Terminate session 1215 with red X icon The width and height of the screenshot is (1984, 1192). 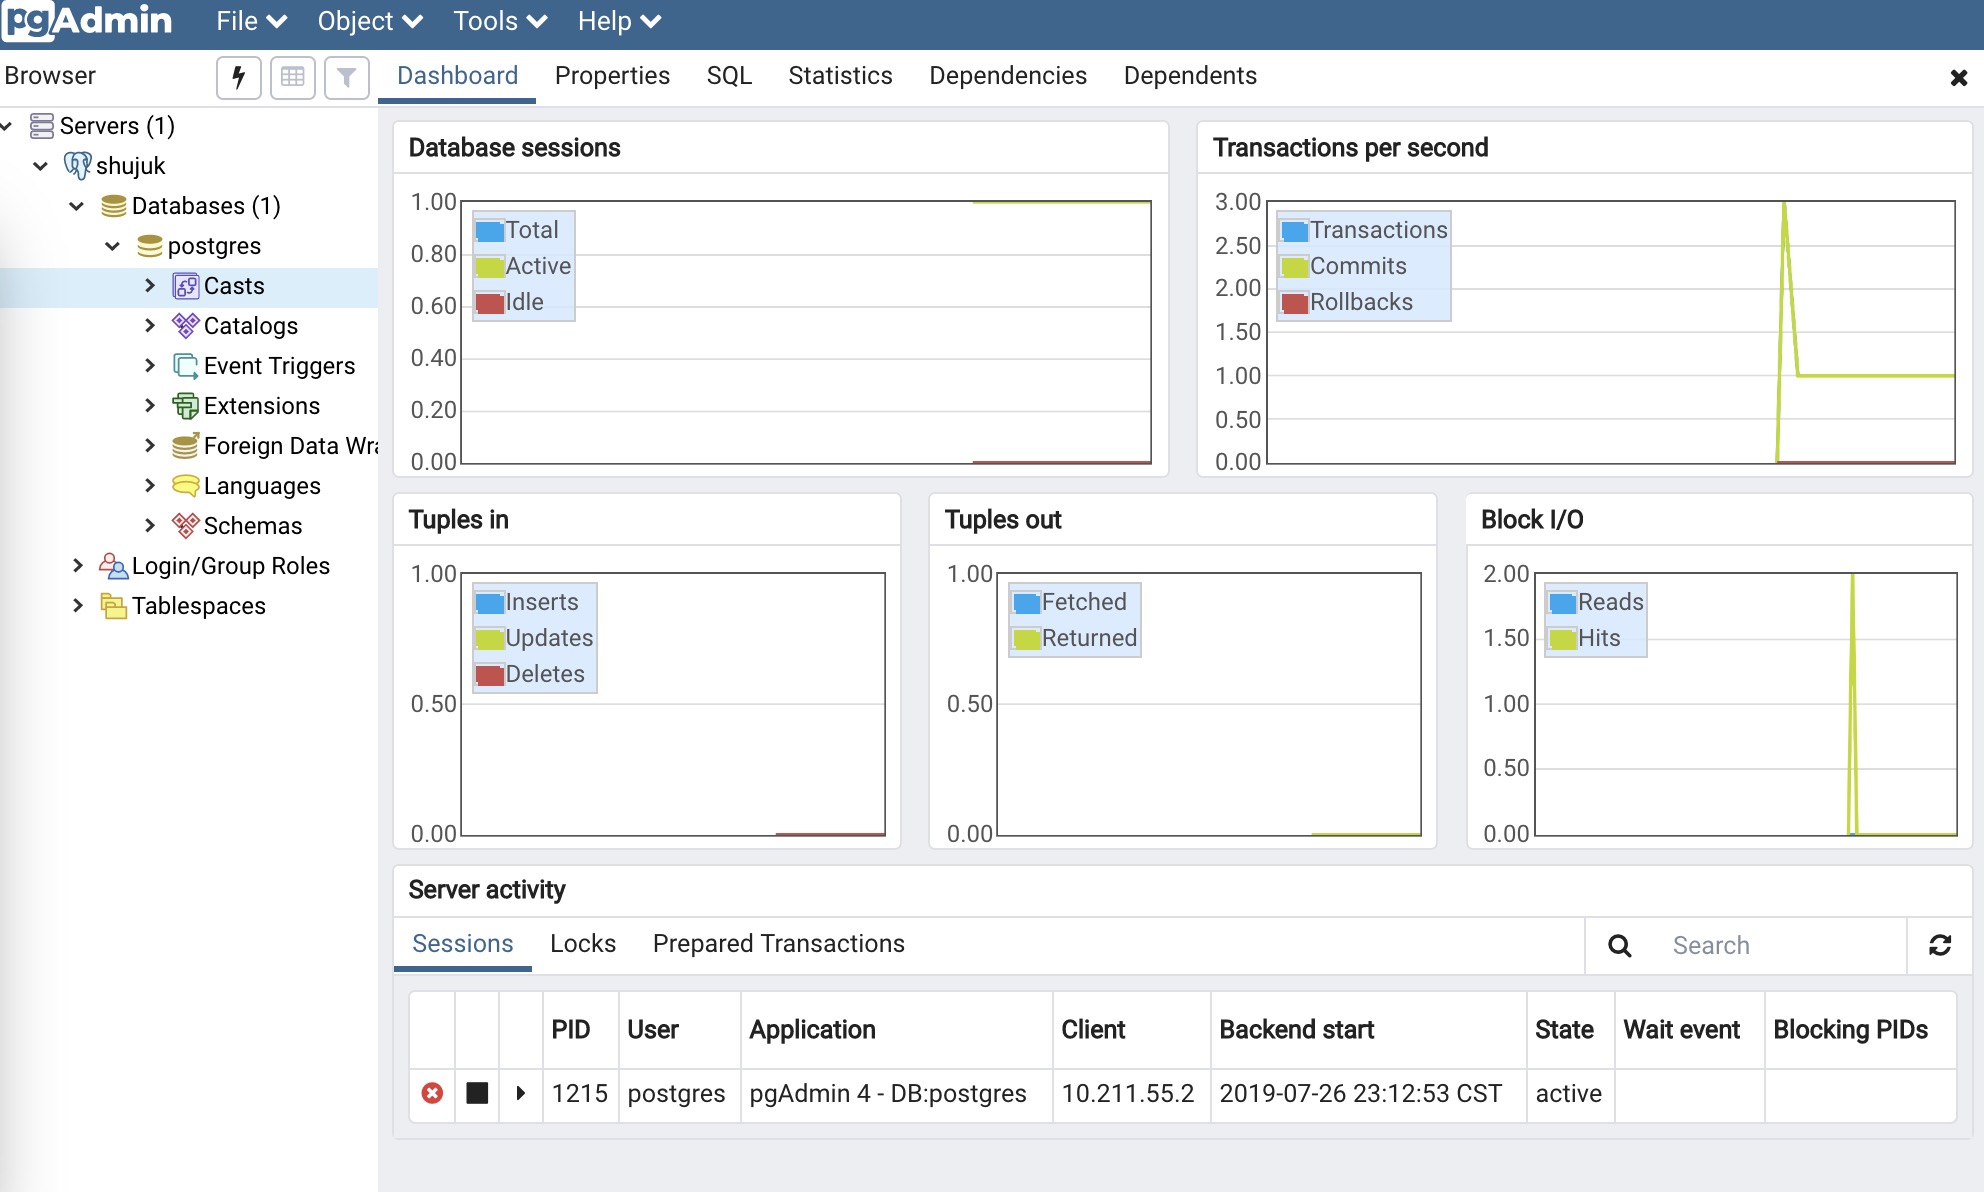tap(432, 1093)
